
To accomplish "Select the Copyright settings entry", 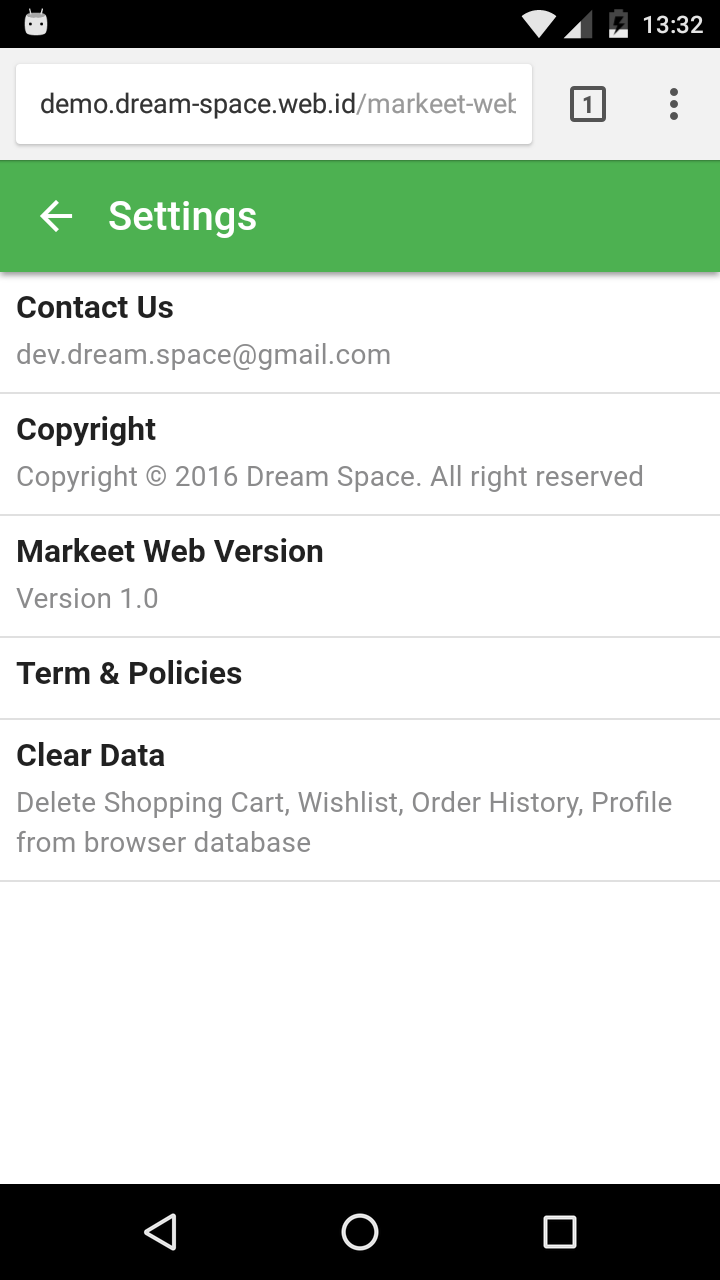I will [x=87, y=430].
